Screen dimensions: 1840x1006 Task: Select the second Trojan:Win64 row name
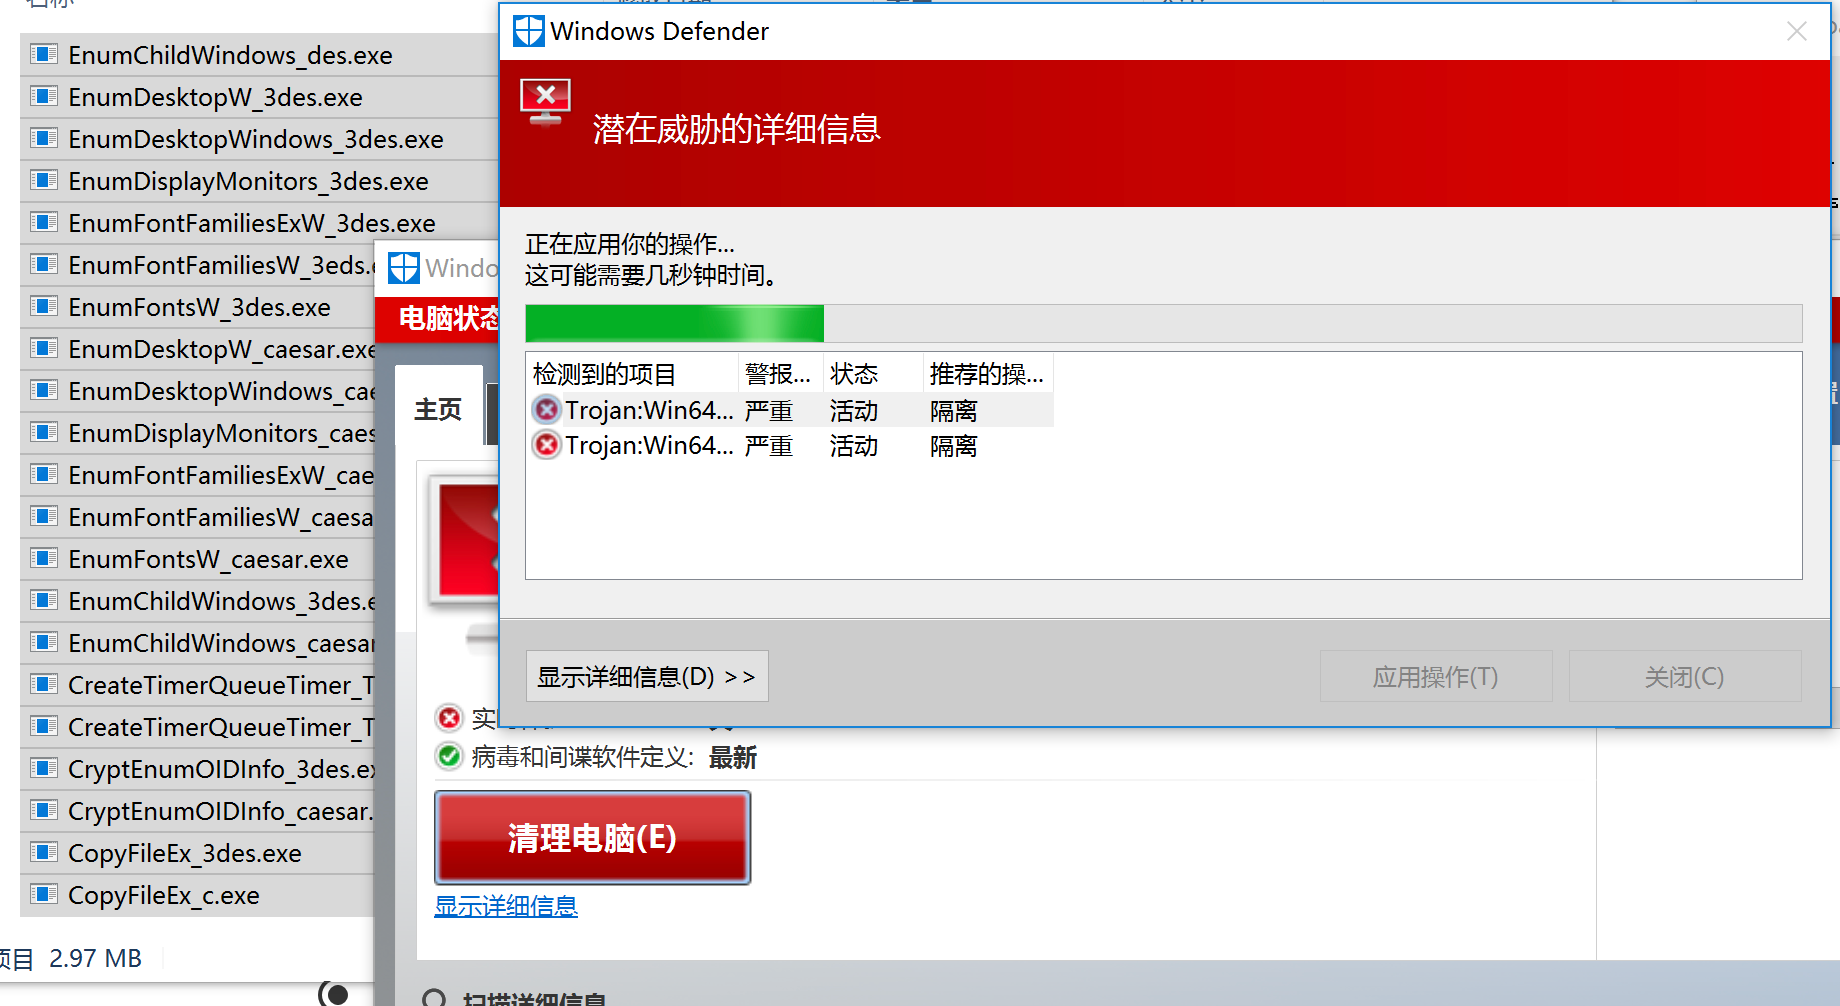649,445
